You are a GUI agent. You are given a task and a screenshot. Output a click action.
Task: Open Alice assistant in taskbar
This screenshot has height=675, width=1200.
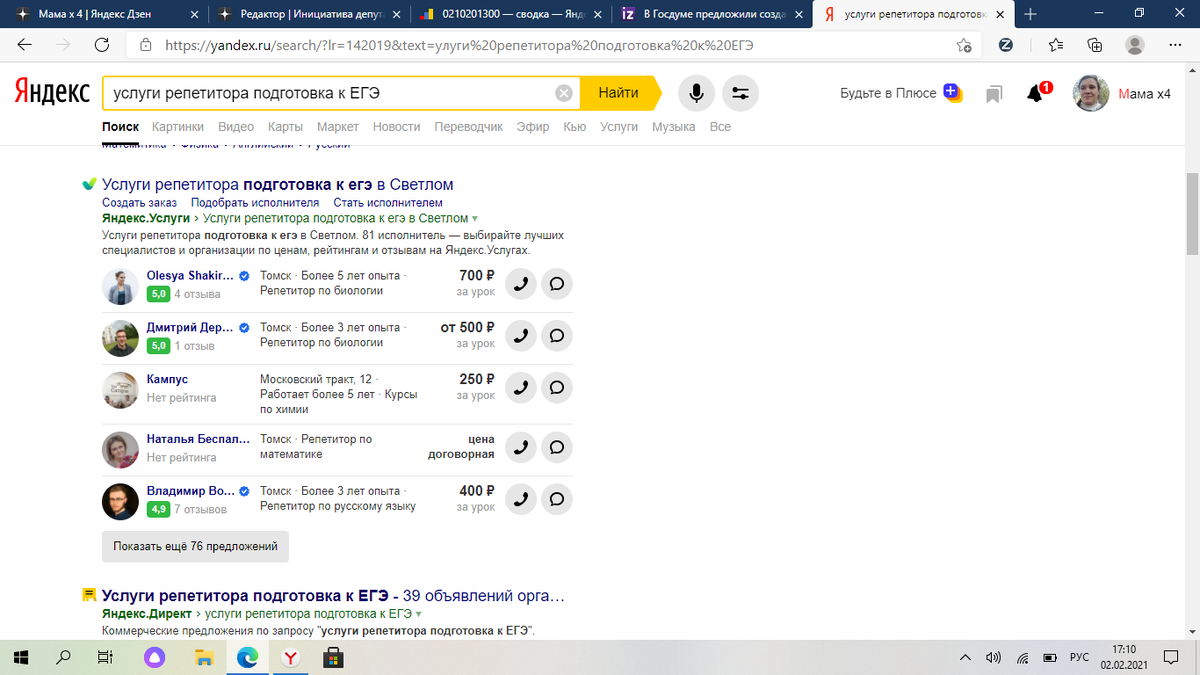pyautogui.click(x=154, y=657)
